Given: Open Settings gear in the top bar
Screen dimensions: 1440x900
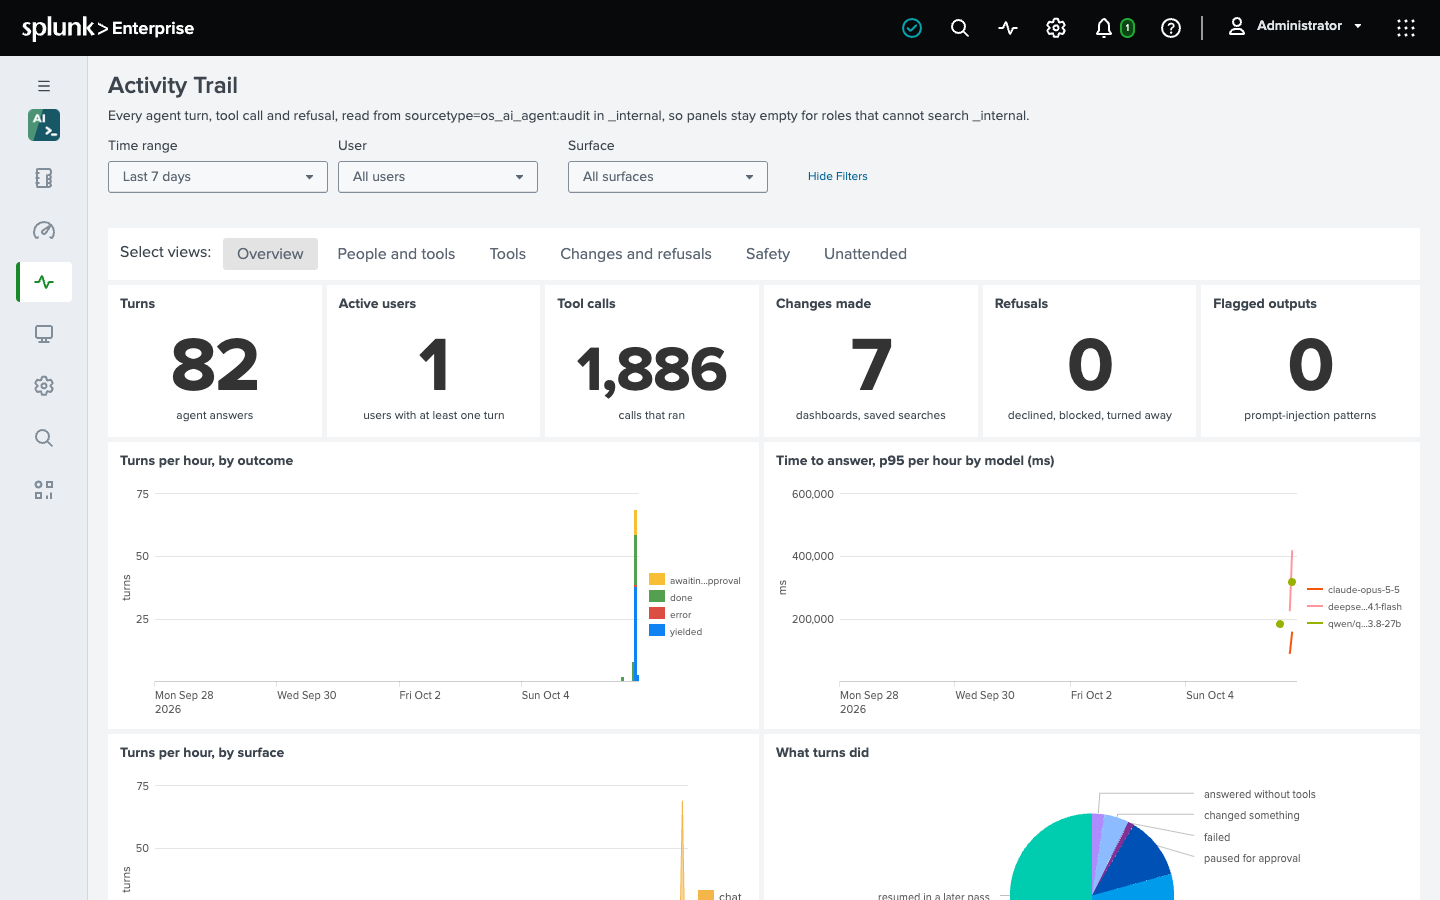Looking at the screenshot, I should (x=1056, y=28).
